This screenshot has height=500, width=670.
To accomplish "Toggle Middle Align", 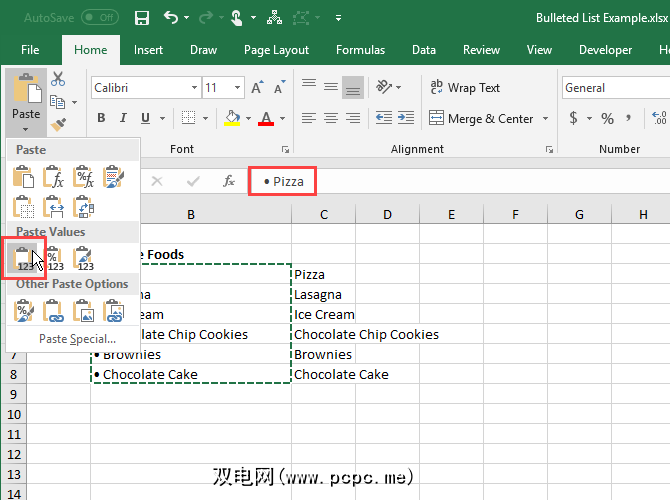I will tap(331, 87).
